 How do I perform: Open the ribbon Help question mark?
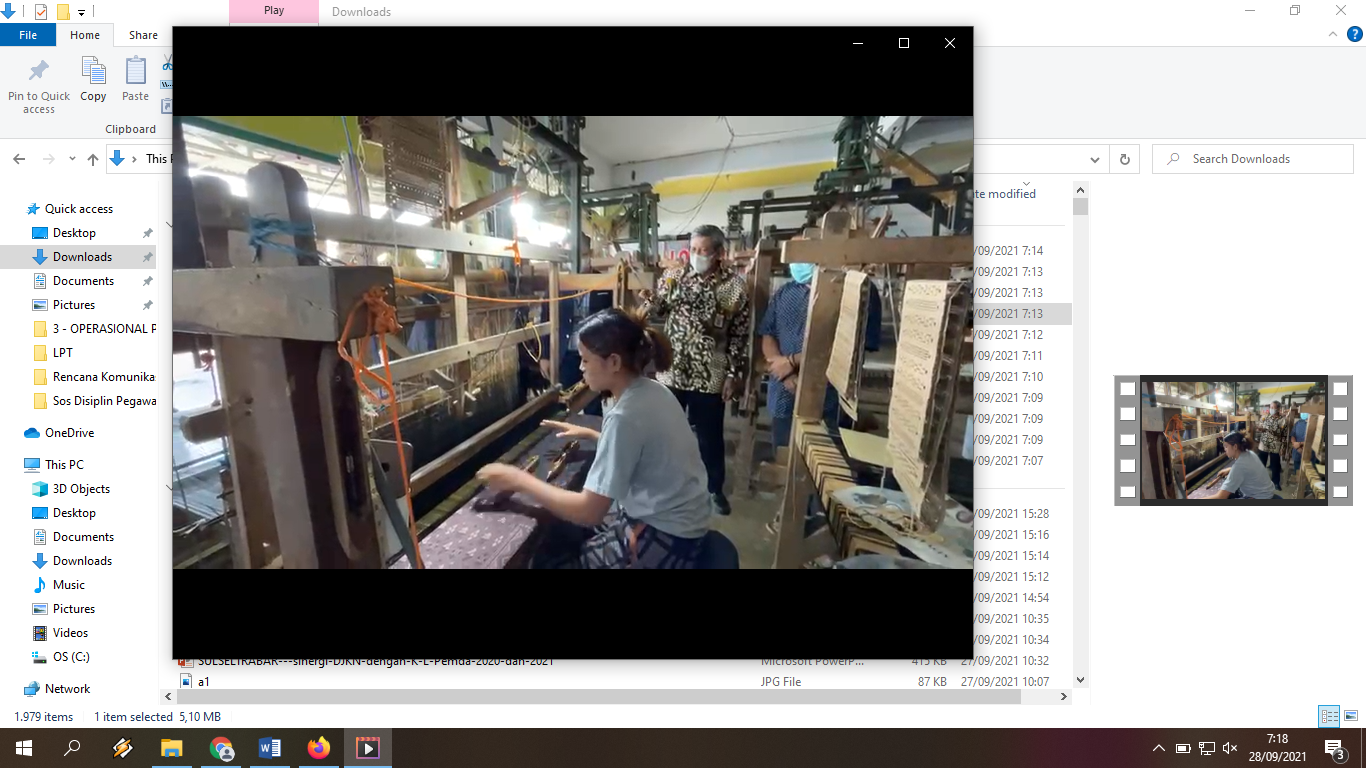1355,35
